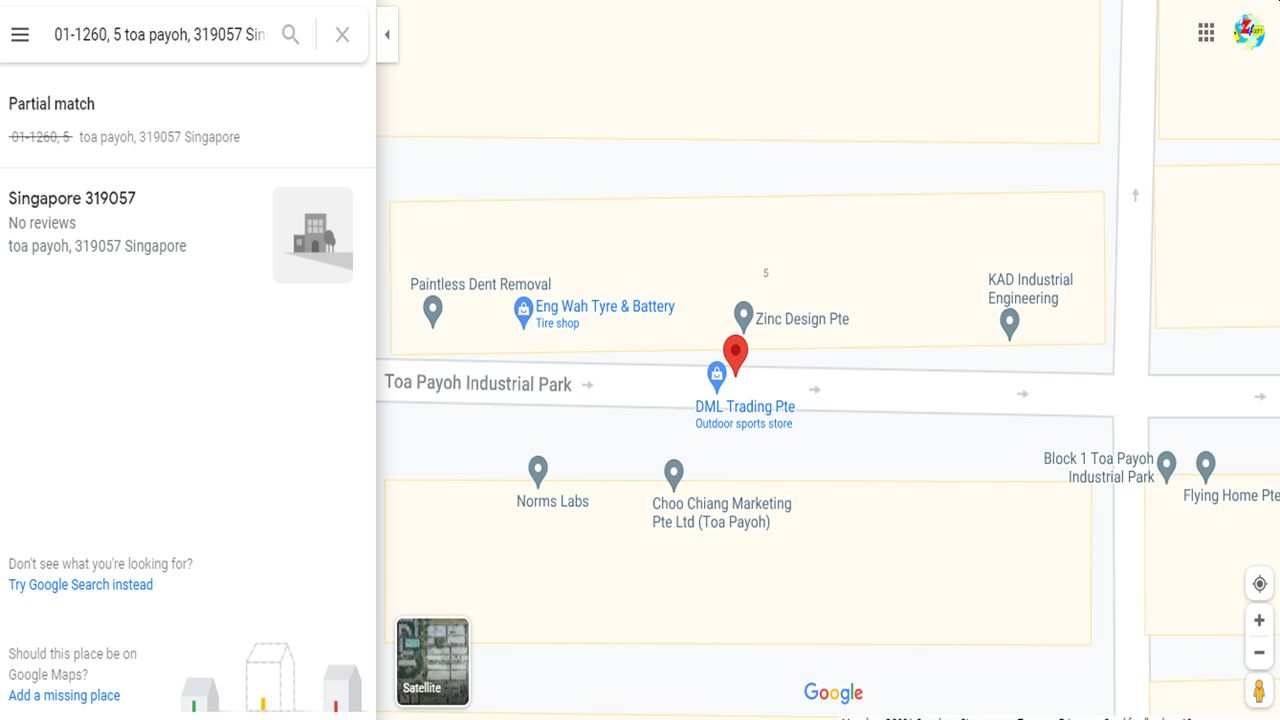Viewport: 1280px width, 720px height.
Task: Click the Partial match heading
Action: tap(52, 104)
